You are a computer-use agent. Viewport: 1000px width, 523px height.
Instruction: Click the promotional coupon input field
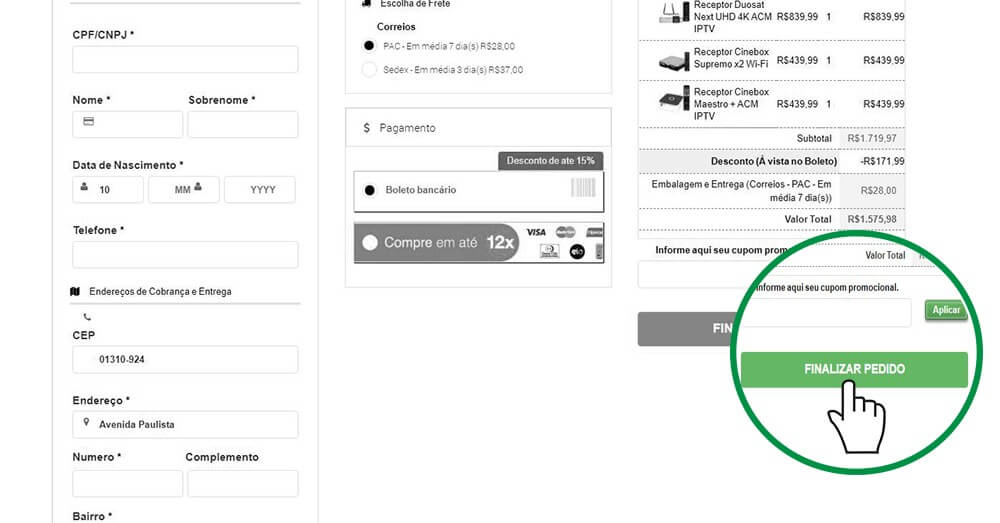tap(826, 313)
